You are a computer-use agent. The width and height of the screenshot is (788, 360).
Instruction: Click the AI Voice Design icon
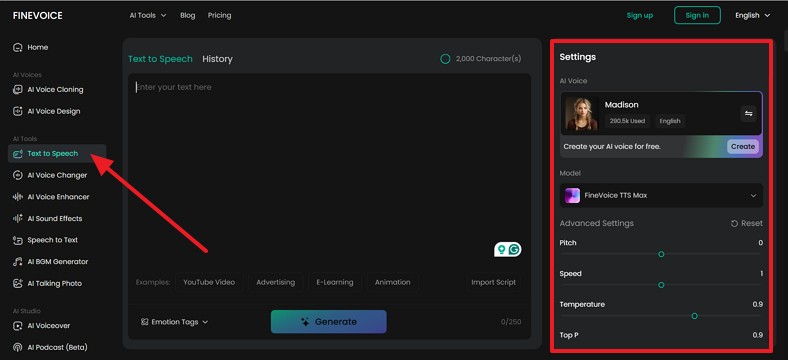point(18,111)
